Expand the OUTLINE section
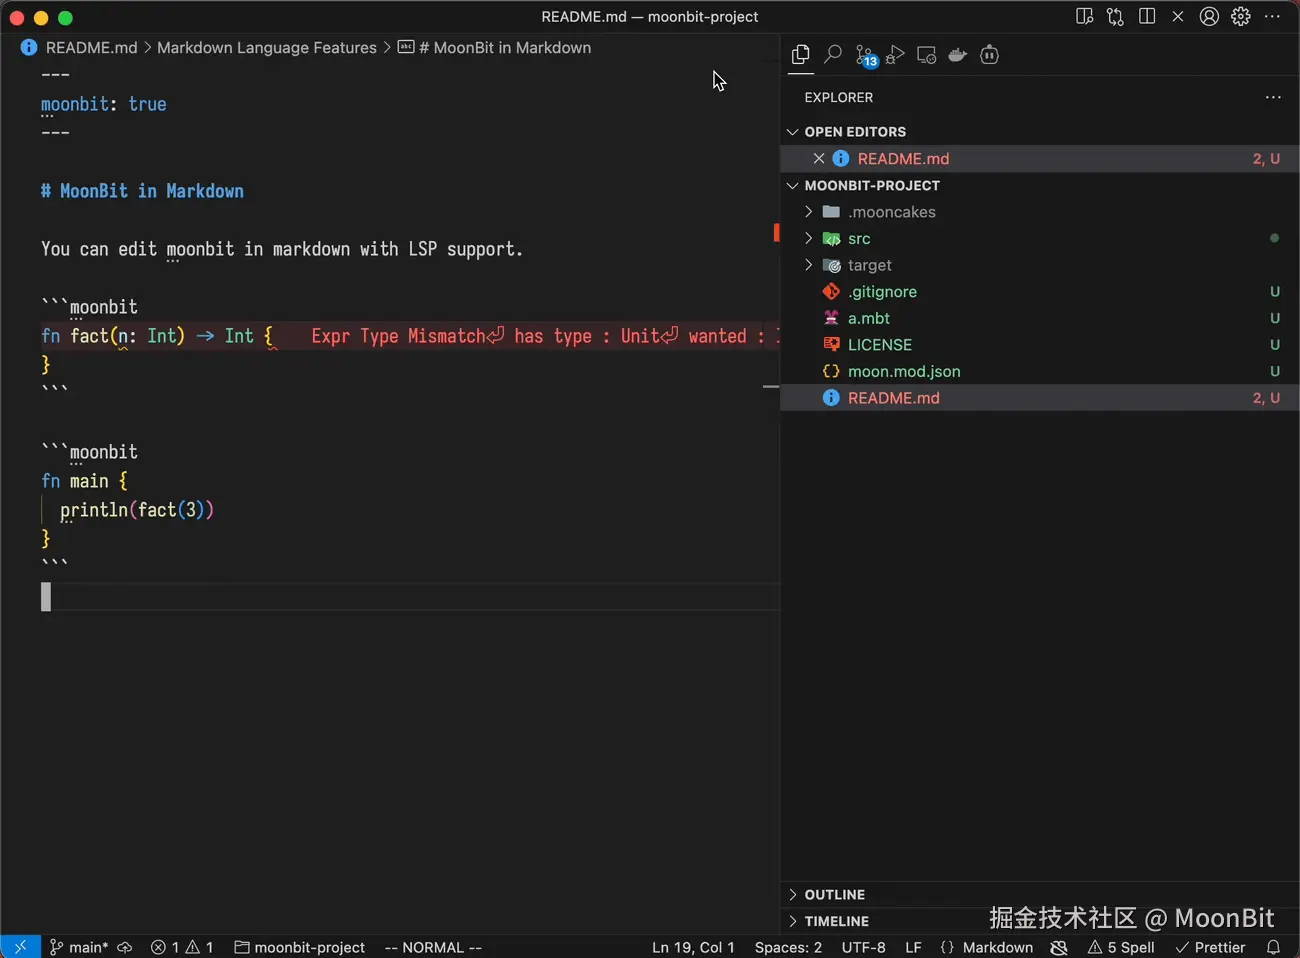 pos(834,894)
